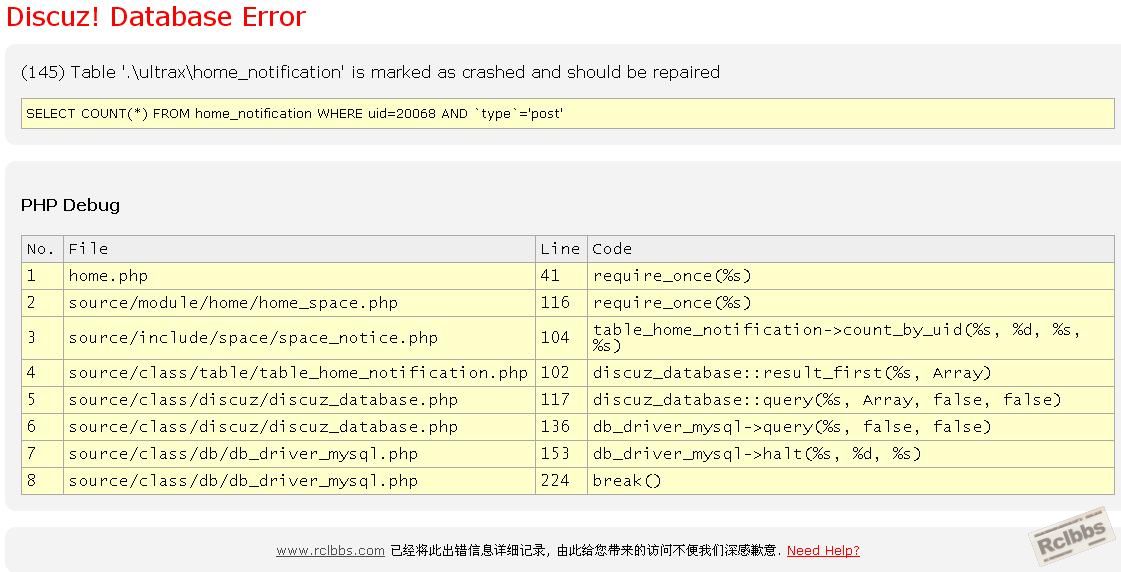
Task: Select source/include/space/space_notice.php cell
Action: [299, 337]
